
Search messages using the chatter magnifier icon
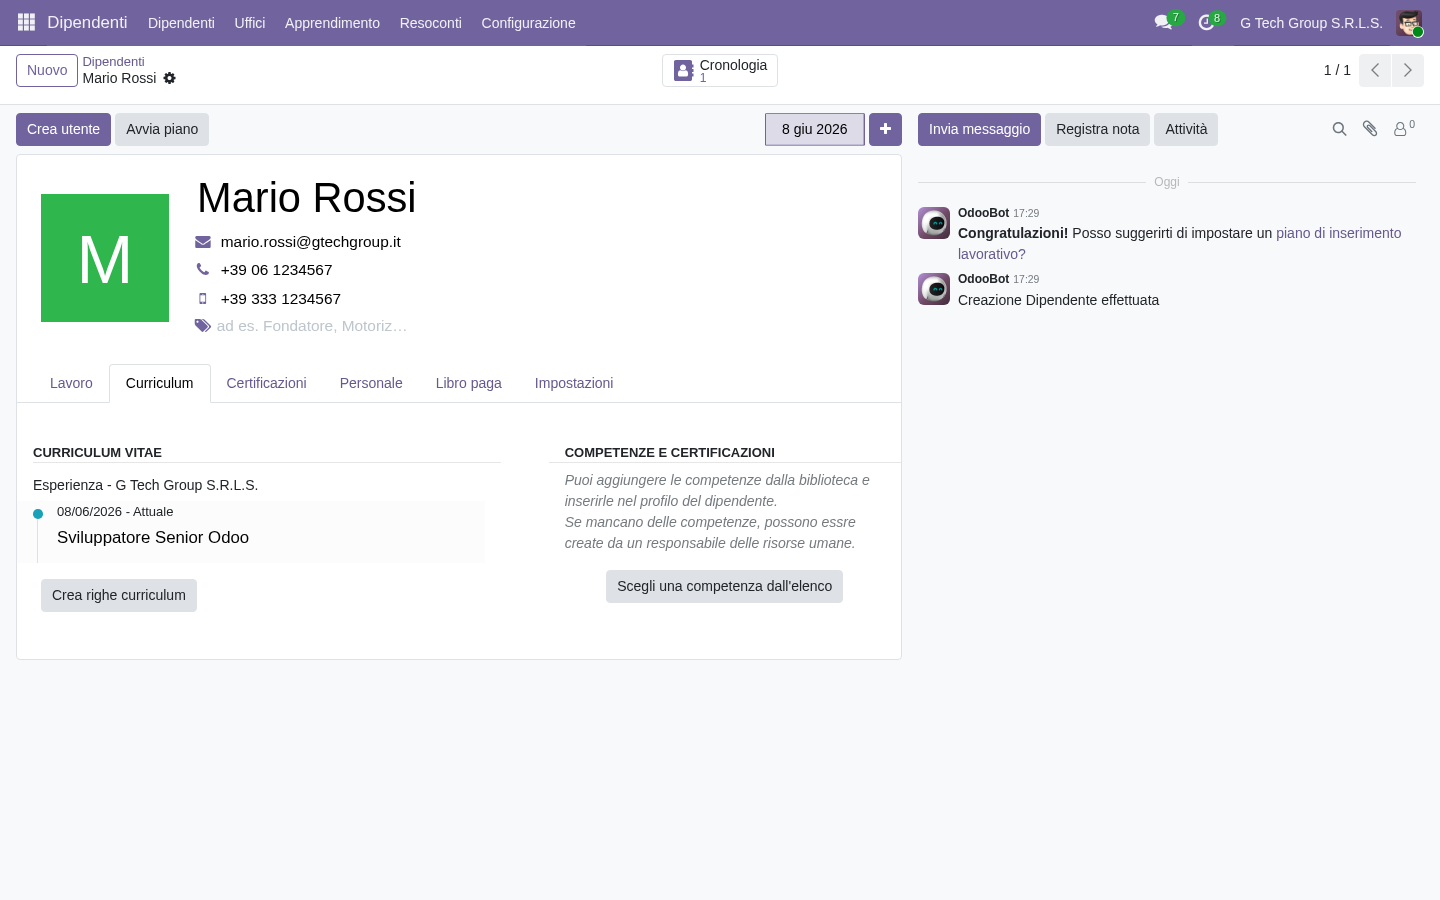tap(1340, 129)
